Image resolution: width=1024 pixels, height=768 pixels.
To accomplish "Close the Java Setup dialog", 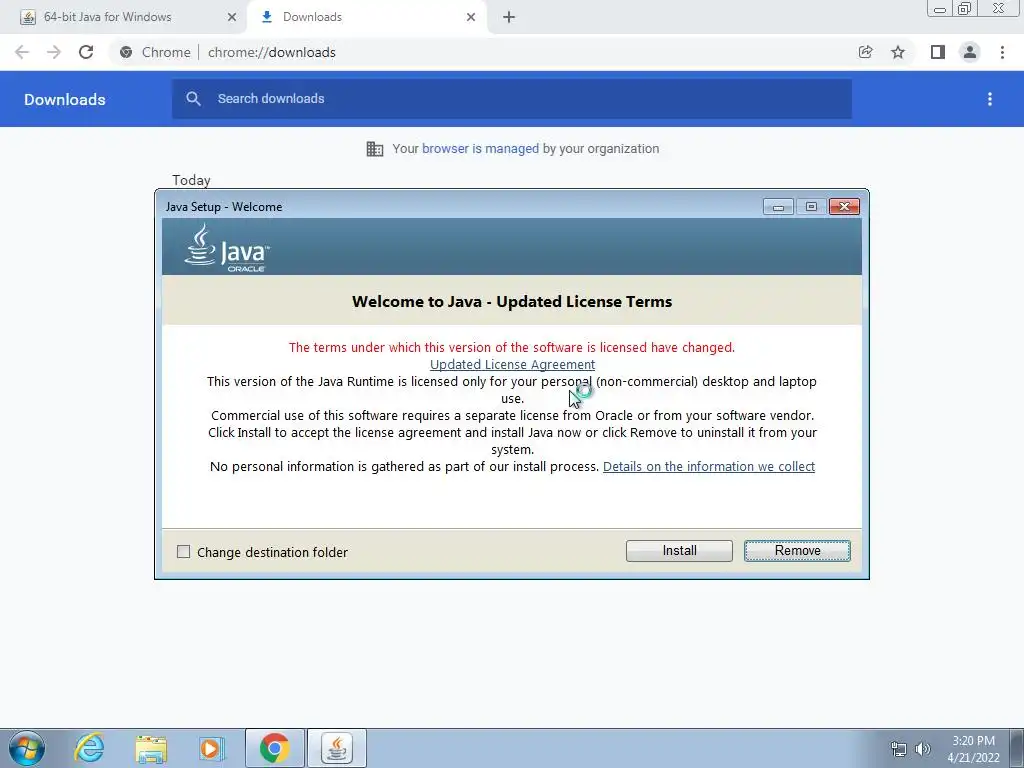I will pos(844,207).
